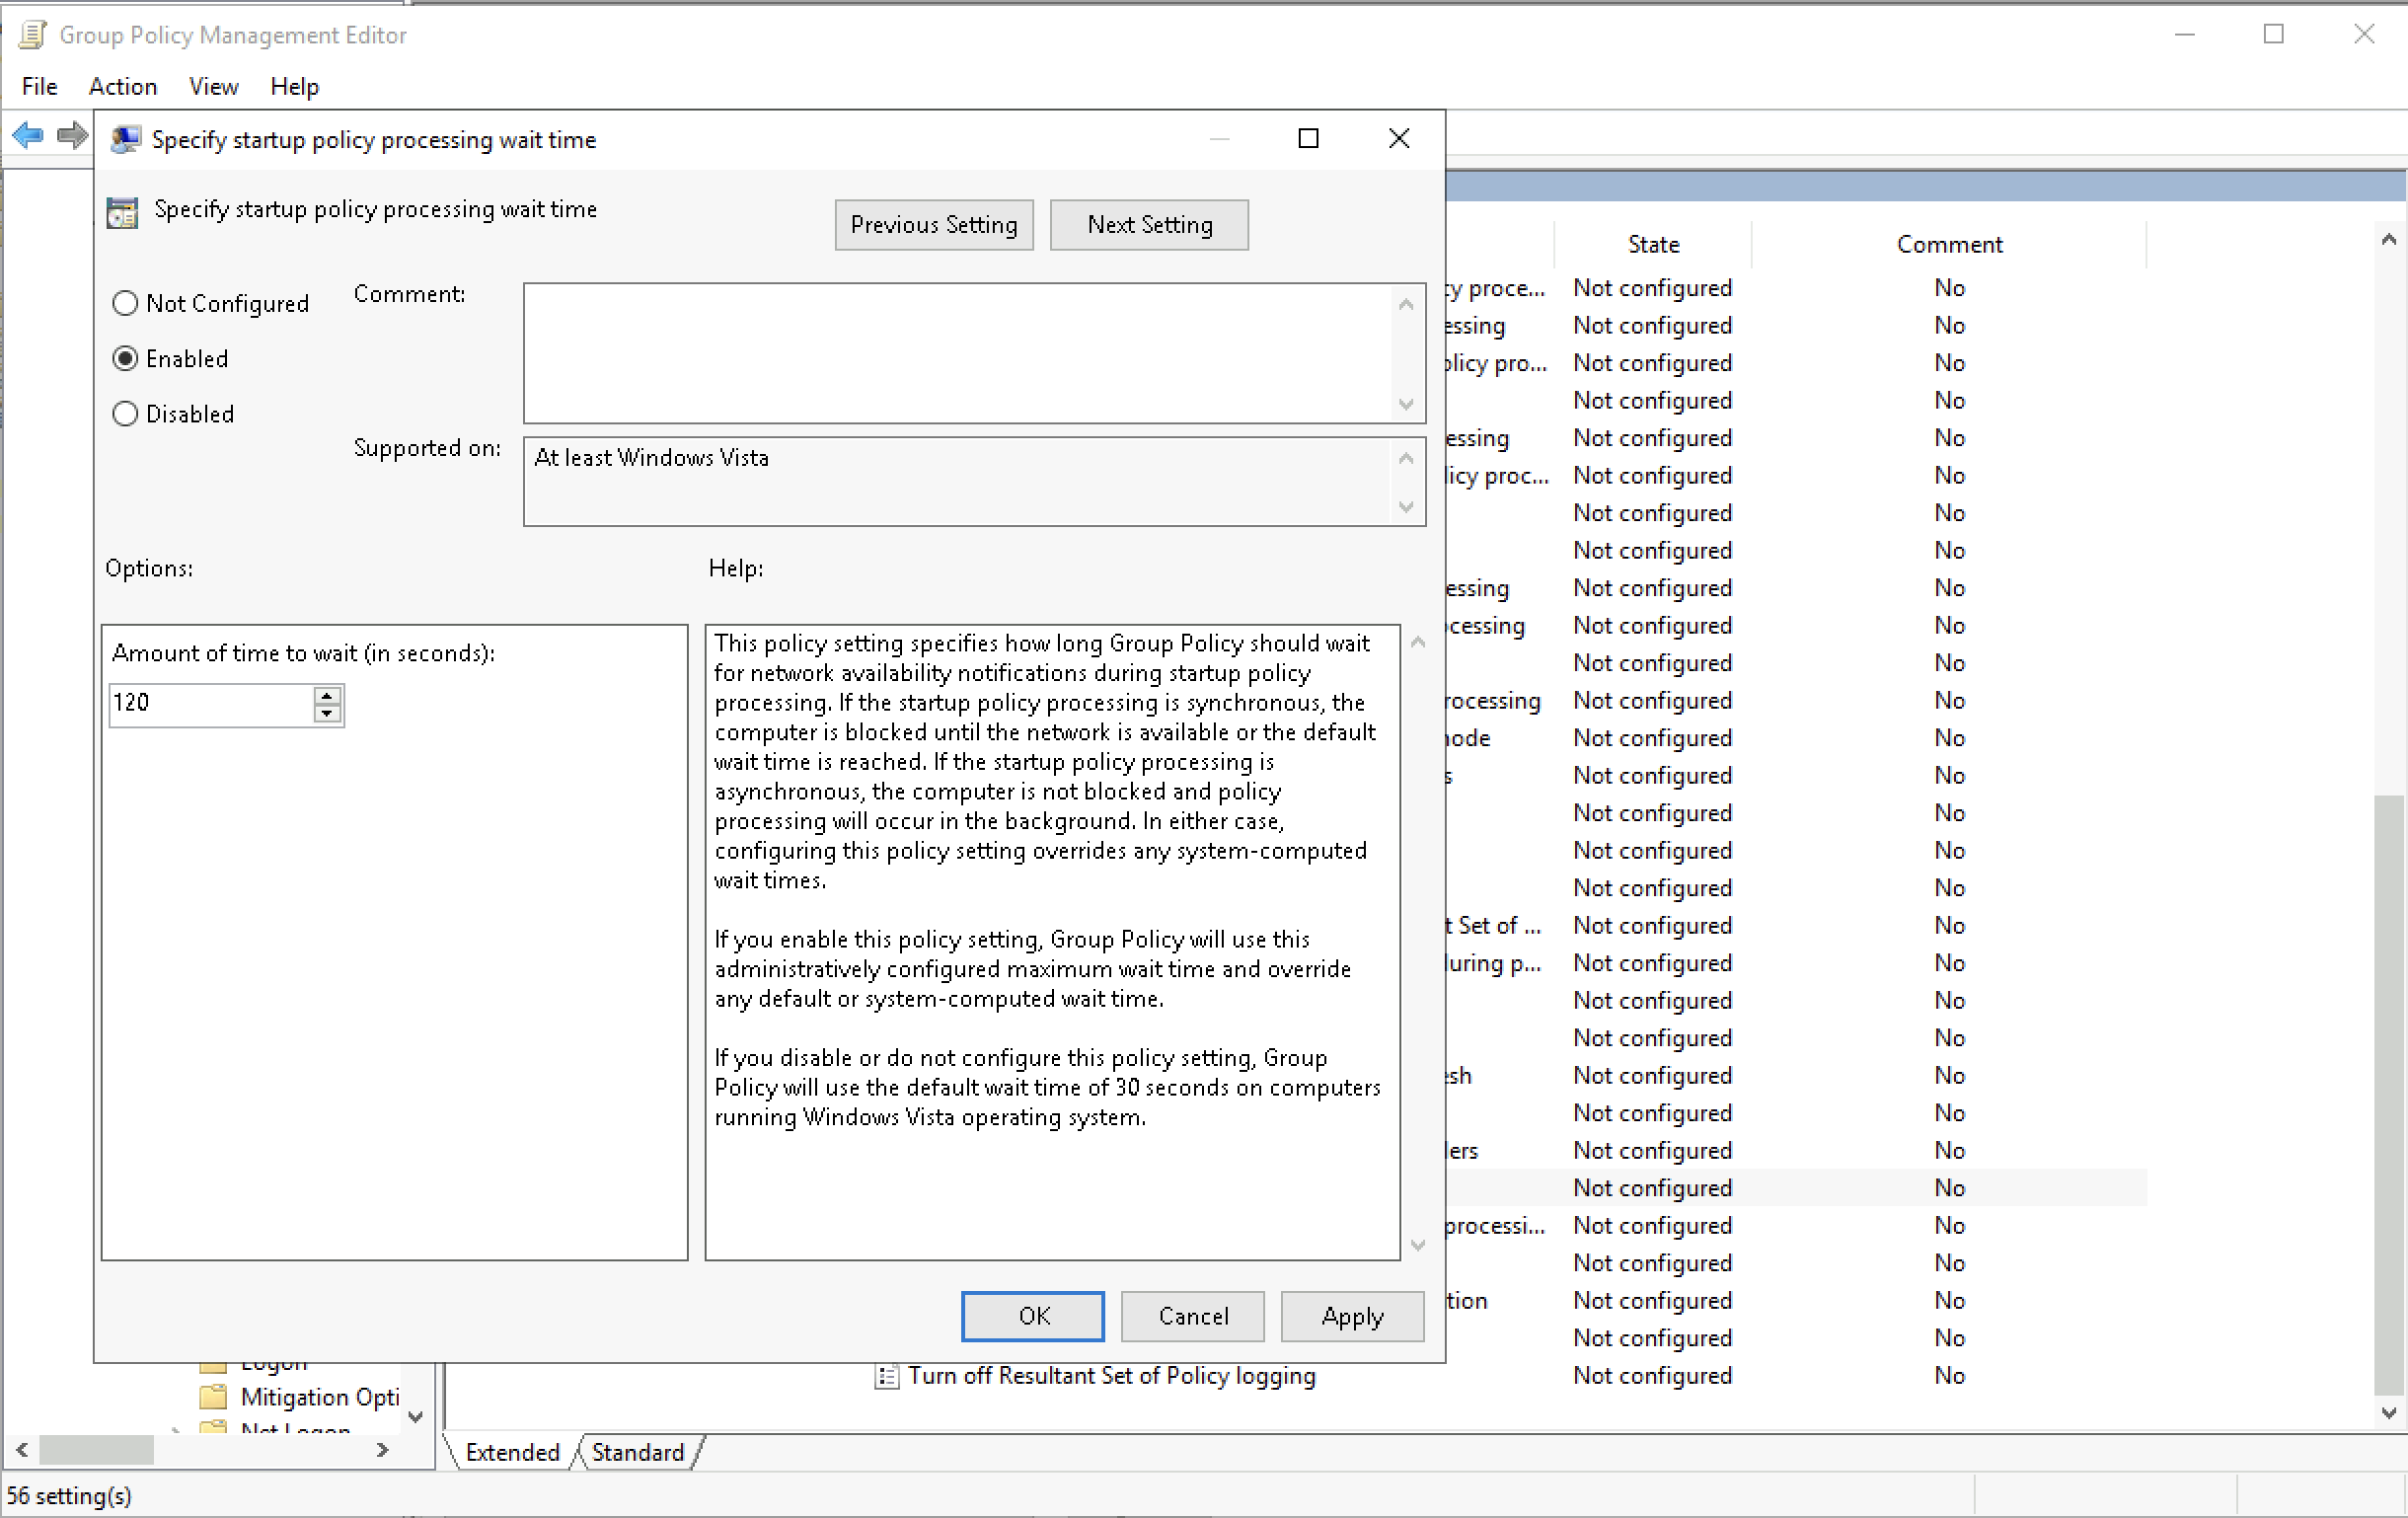Screen dimensions: 2408x1518
Task: Select the Not Configured radio button
Action: 125,303
